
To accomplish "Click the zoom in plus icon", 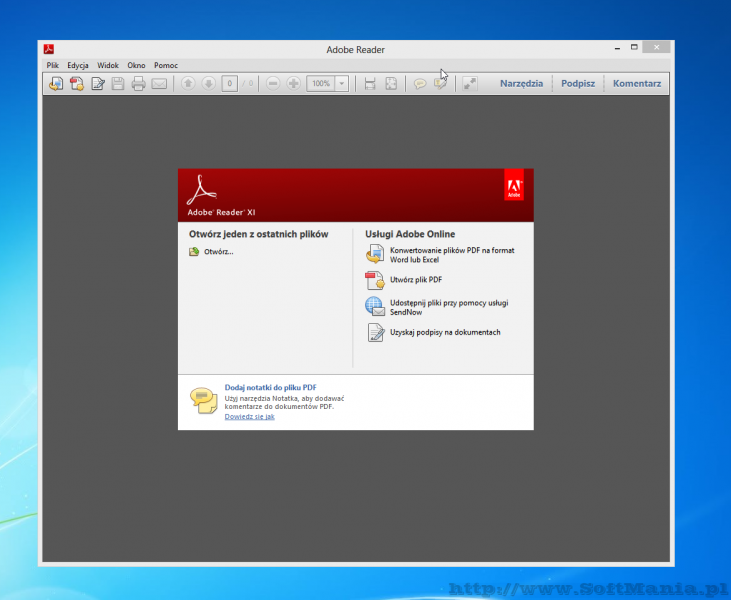I will pyautogui.click(x=293, y=84).
